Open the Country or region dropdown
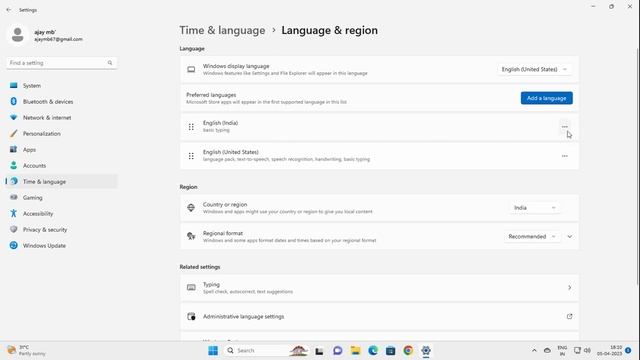The width and height of the screenshot is (640, 360). 534,208
